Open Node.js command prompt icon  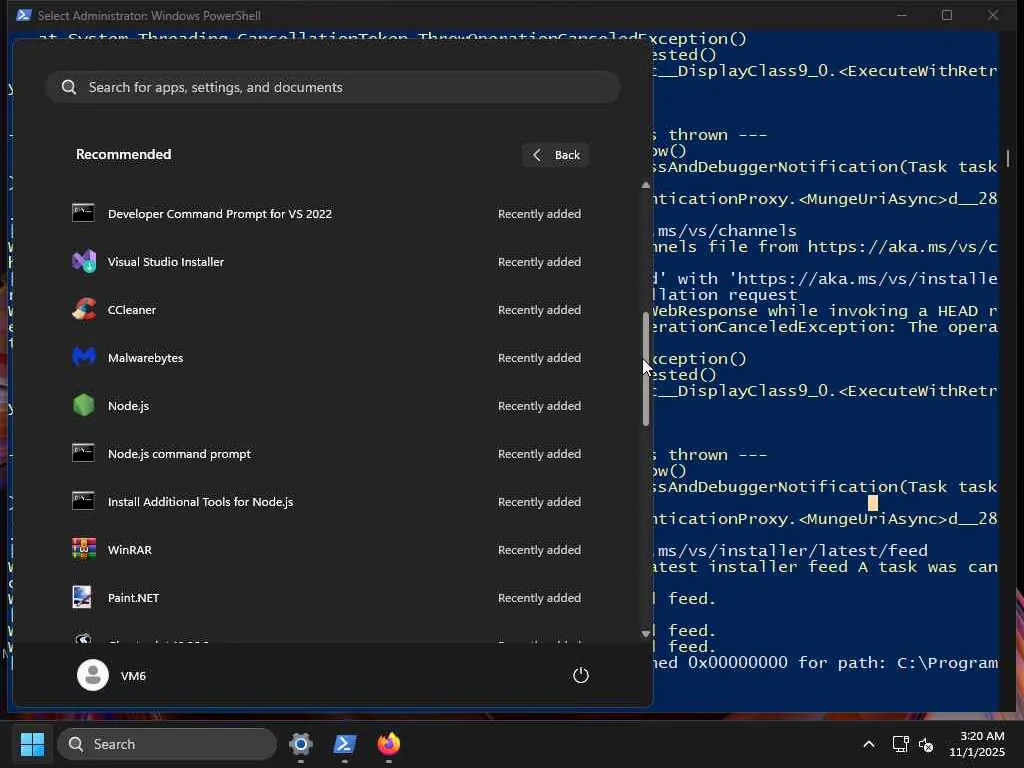point(83,453)
